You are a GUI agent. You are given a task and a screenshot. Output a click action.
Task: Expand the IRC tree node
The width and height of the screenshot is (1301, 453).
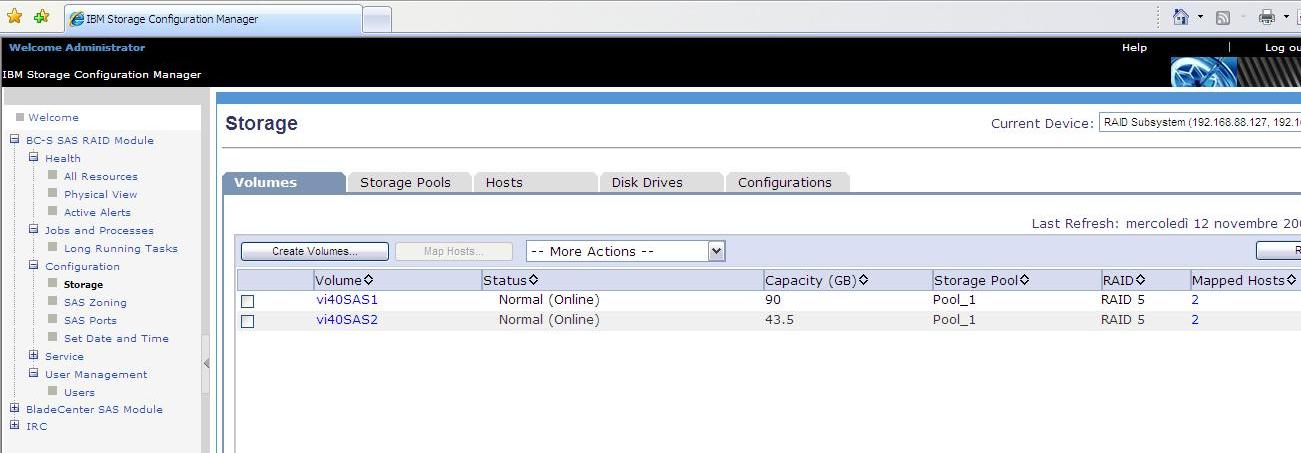coord(15,426)
